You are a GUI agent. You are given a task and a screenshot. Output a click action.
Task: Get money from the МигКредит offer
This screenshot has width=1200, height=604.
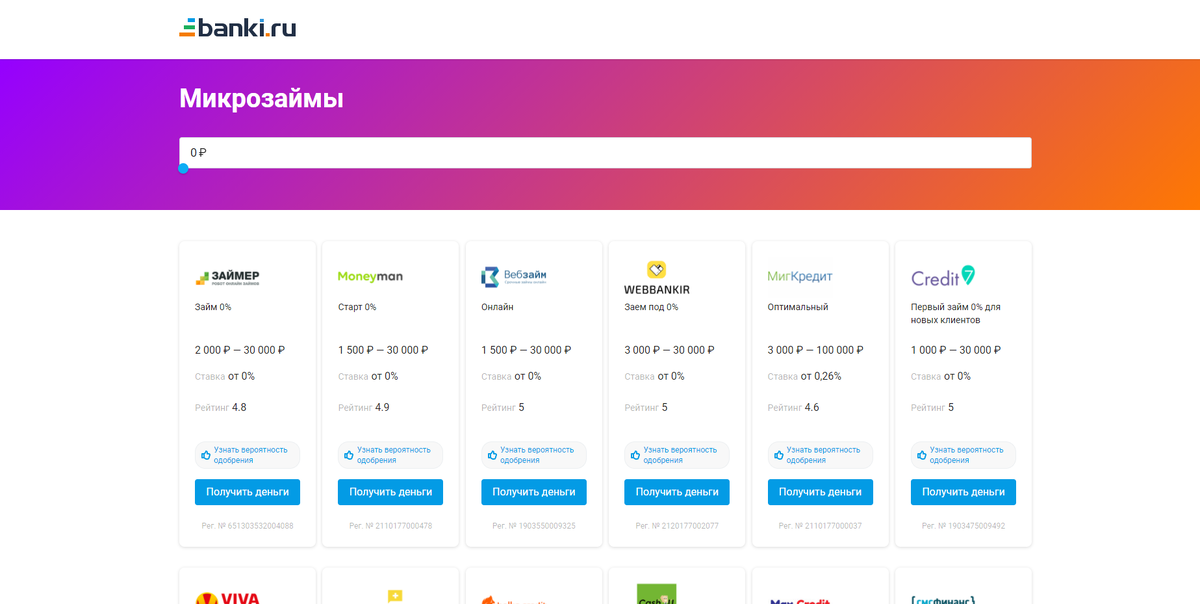click(x=820, y=492)
